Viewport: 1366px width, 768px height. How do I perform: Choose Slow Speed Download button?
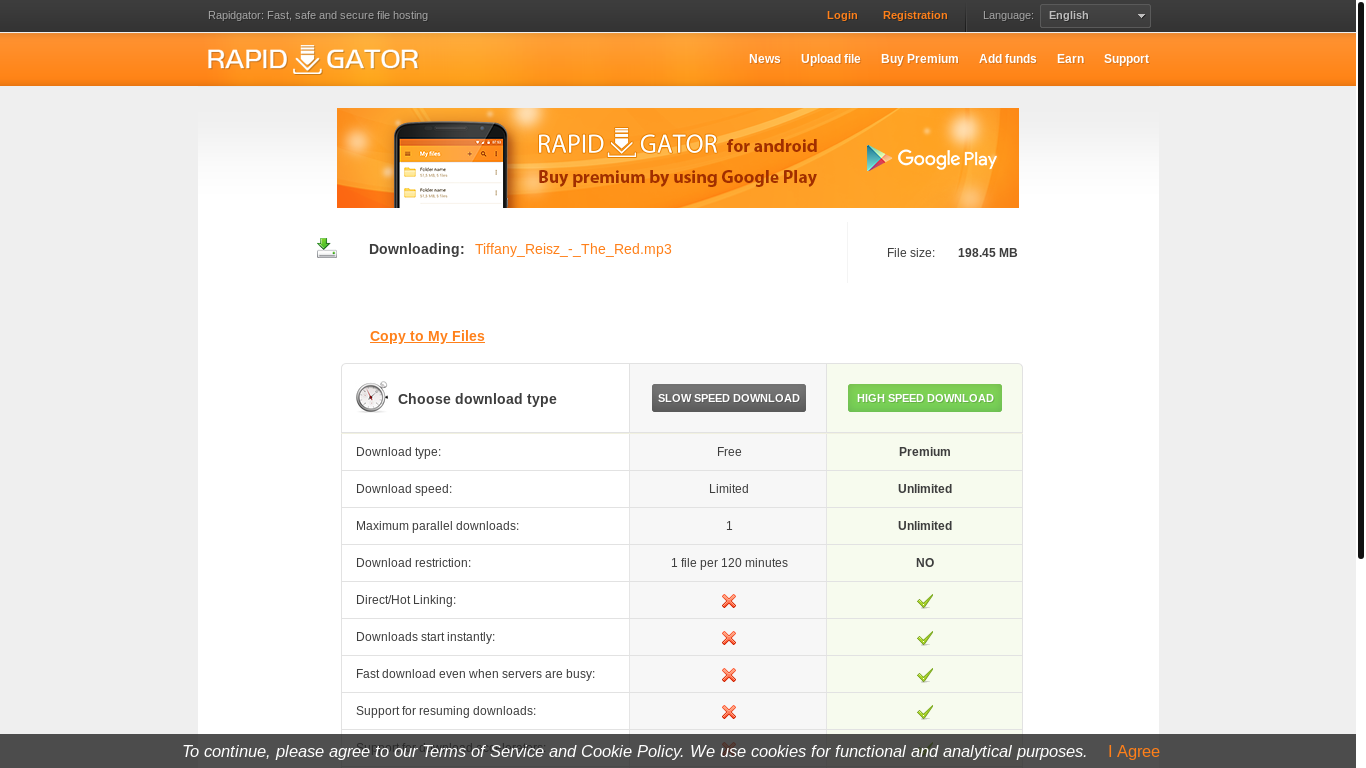[729, 398]
